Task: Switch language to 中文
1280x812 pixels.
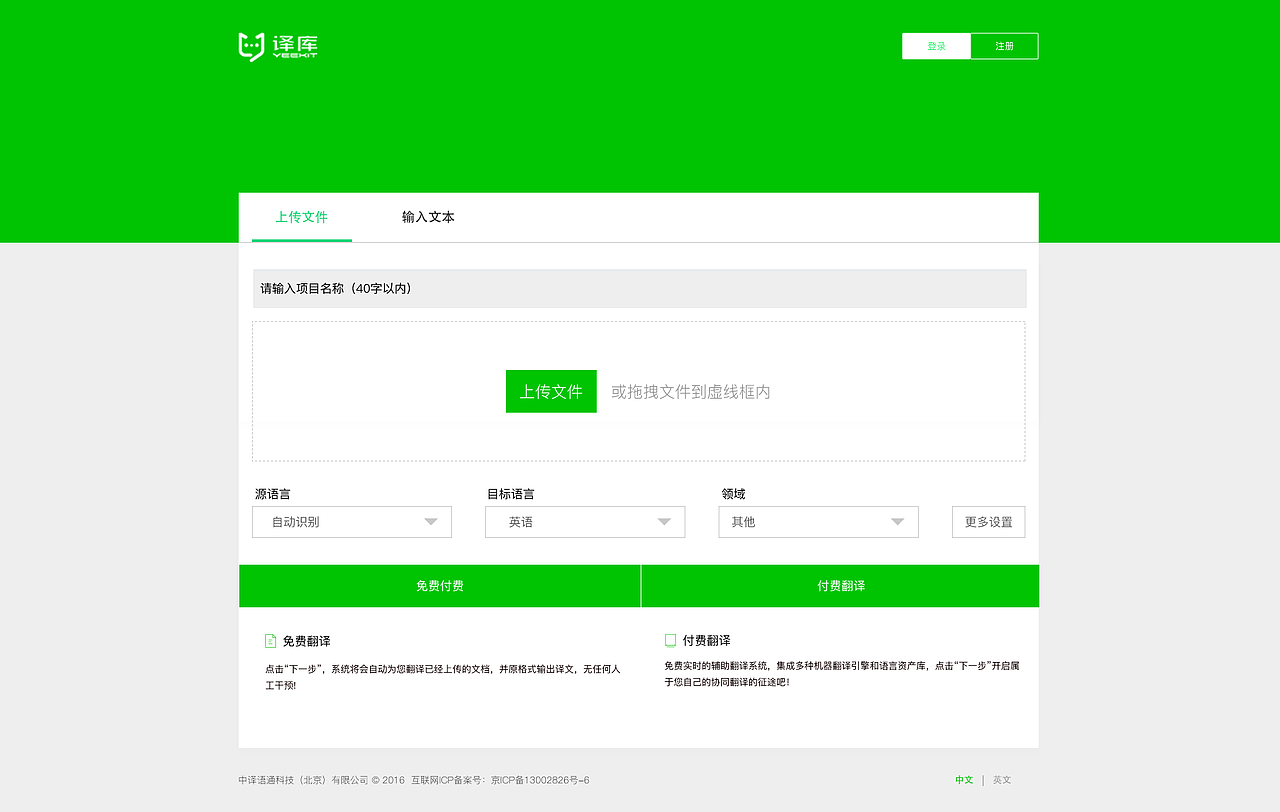Action: pos(964,780)
